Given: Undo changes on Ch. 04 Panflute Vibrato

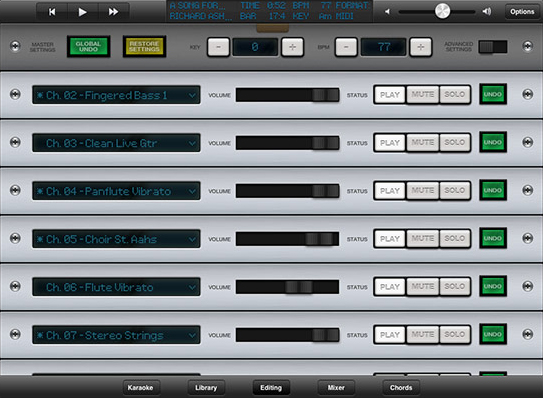Looking at the screenshot, I should coord(493,190).
